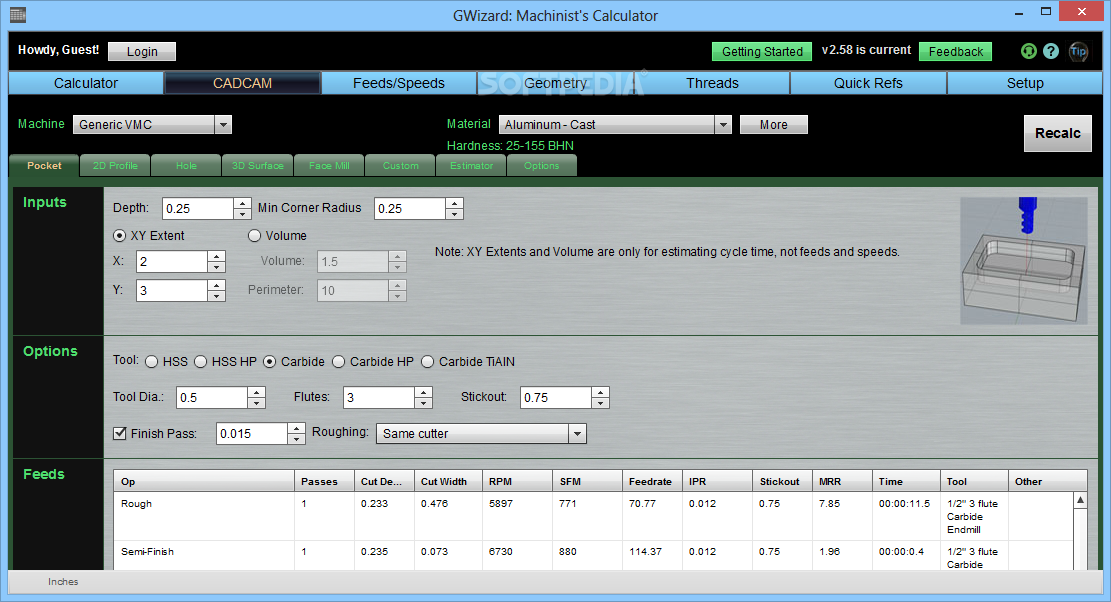1111x602 pixels.
Task: Open the 3D Surface sub-tab
Action: pyautogui.click(x=257, y=166)
